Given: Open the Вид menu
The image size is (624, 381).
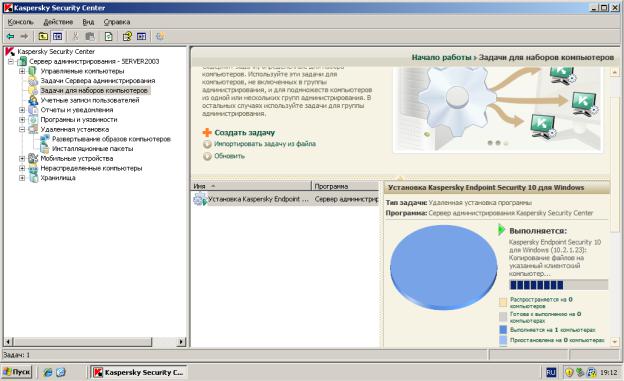Looking at the screenshot, I should tap(88, 22).
